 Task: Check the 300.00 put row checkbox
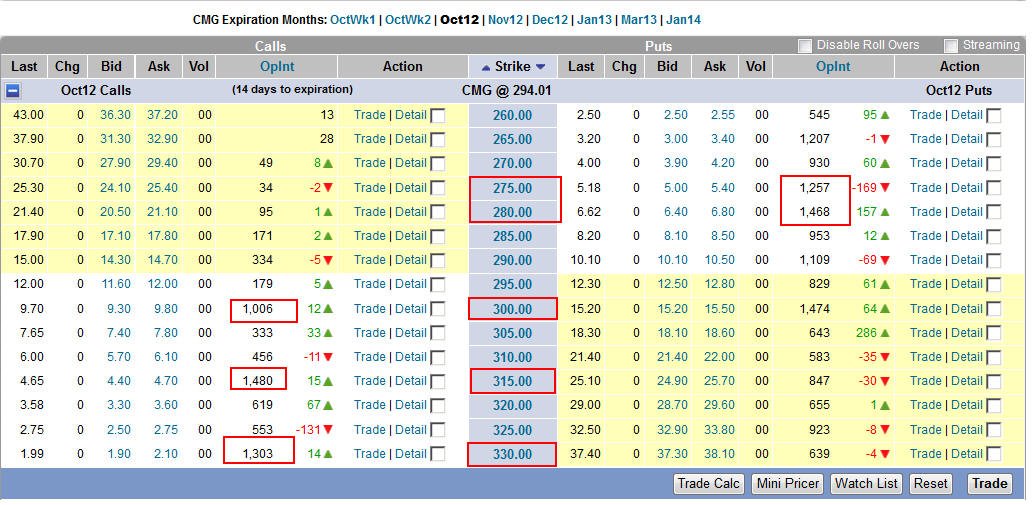[x=994, y=309]
